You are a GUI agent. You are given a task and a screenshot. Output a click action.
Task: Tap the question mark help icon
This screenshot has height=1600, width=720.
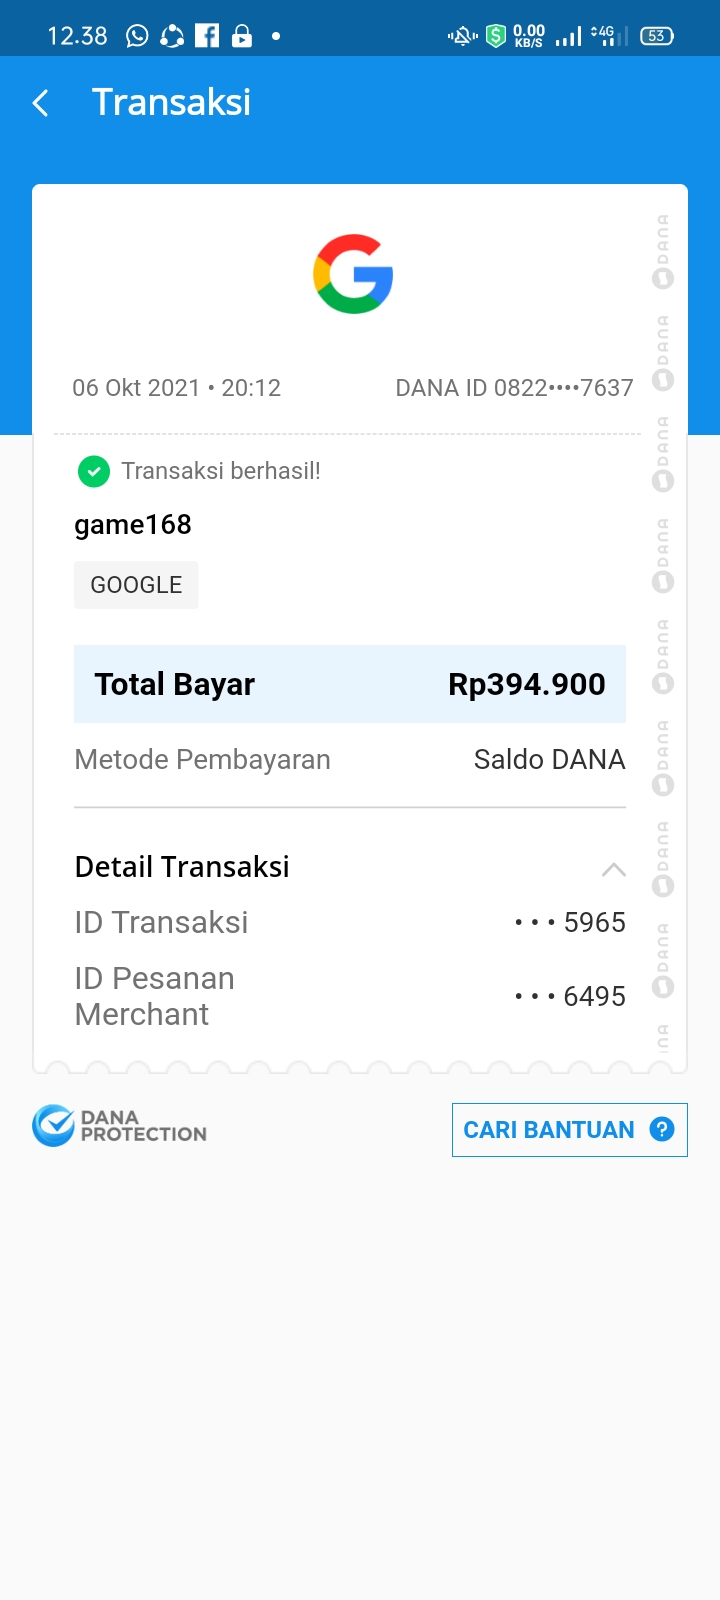pyautogui.click(x=661, y=1129)
